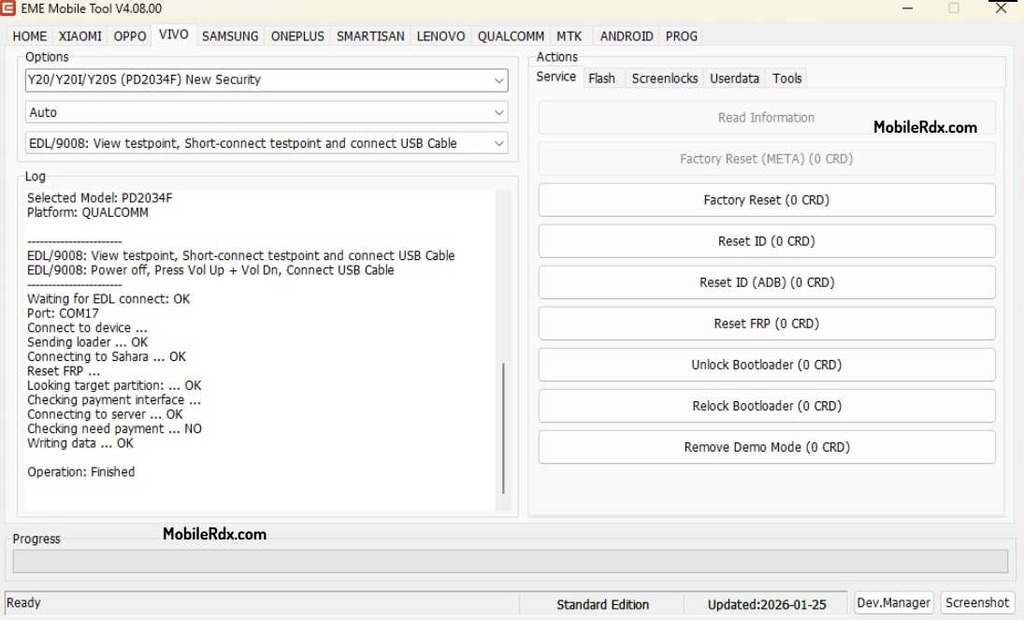1024x620 pixels.
Task: Expand the EDL/9008 connection method dropdown
Action: pos(266,144)
